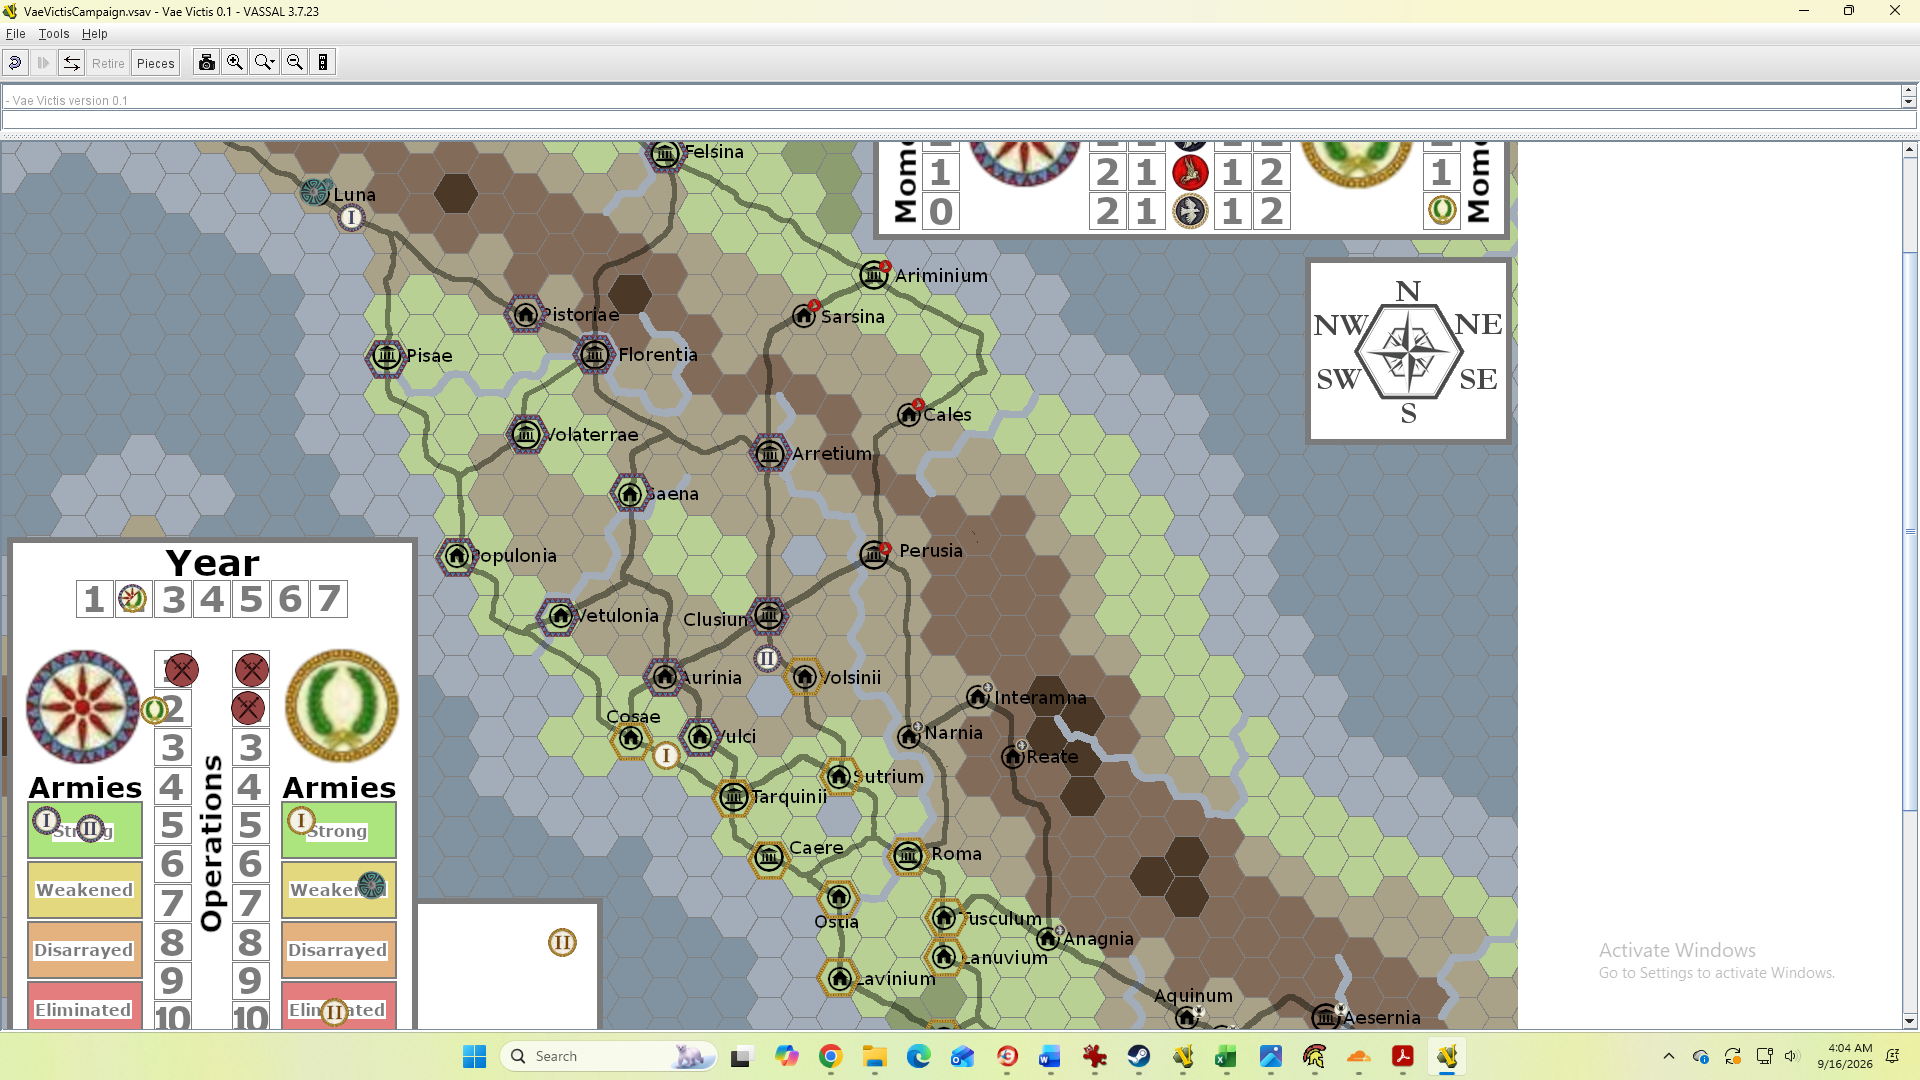Select the Clusium city marker
The height and width of the screenshot is (1080, 1920).
click(x=768, y=616)
